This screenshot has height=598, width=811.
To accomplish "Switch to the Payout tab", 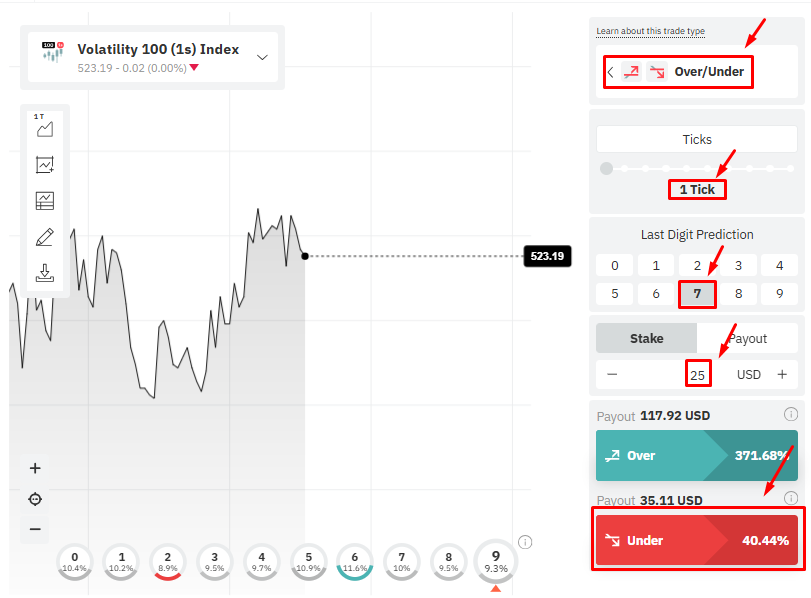I will point(747,338).
